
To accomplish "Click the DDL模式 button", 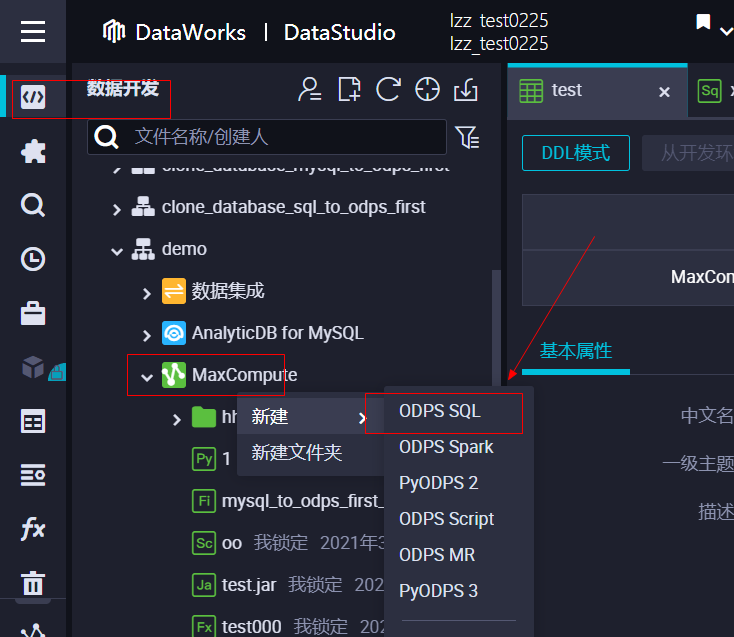I will point(576,153).
